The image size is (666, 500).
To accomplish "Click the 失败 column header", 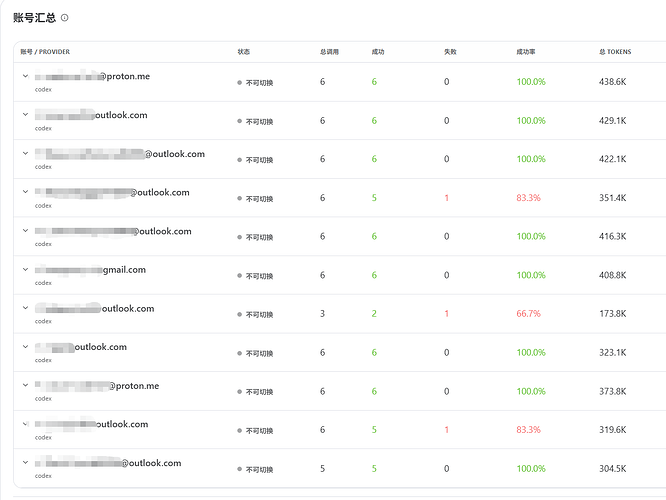I will [x=450, y=52].
